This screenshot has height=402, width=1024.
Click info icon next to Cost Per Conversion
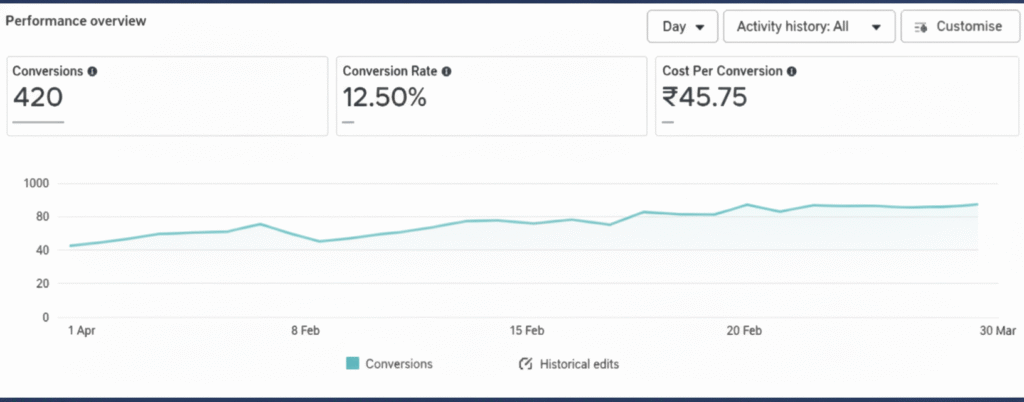pos(792,72)
